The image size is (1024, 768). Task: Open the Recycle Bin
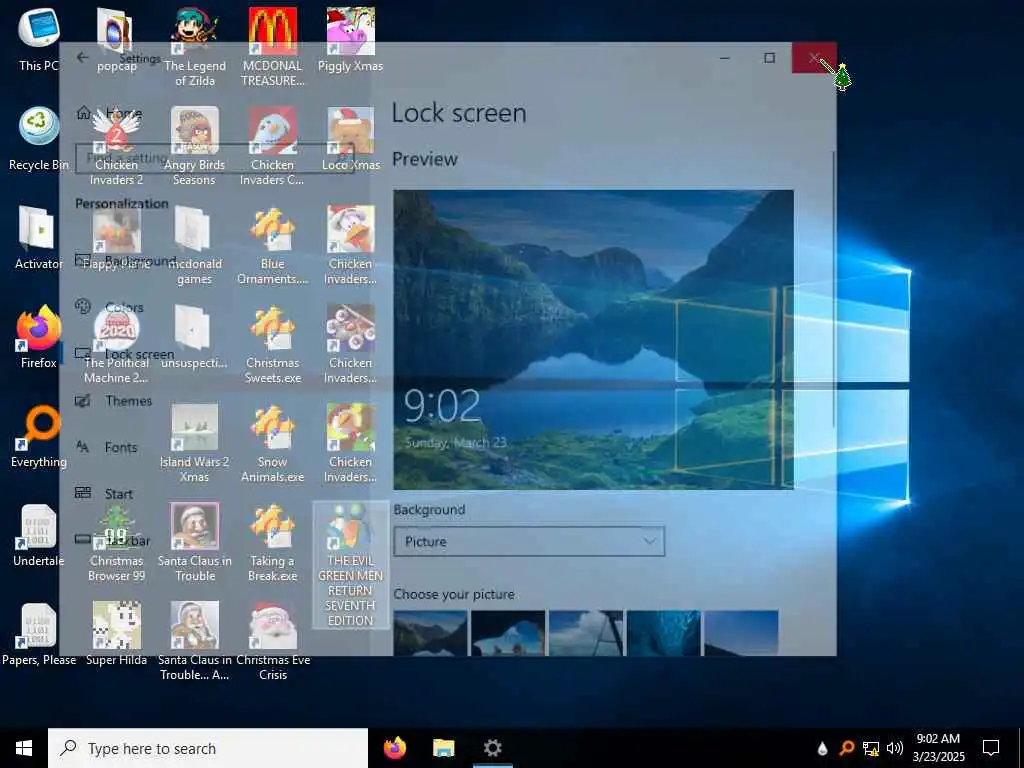pyautogui.click(x=39, y=139)
